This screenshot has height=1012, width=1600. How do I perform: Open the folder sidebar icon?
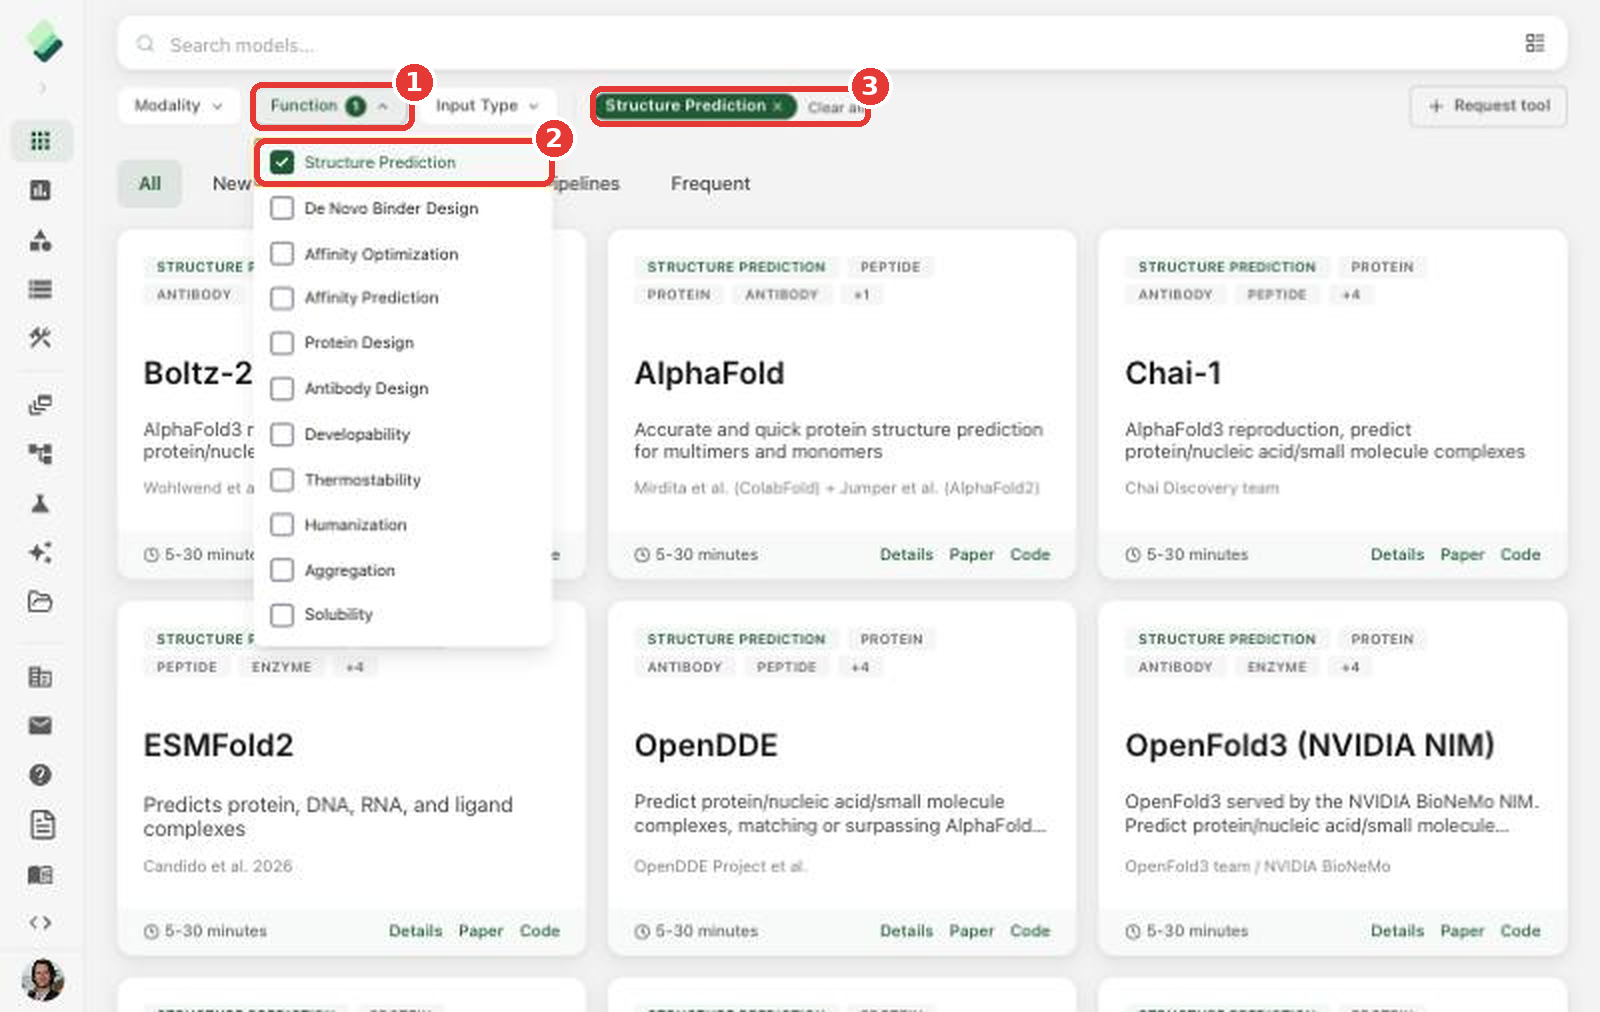41,601
